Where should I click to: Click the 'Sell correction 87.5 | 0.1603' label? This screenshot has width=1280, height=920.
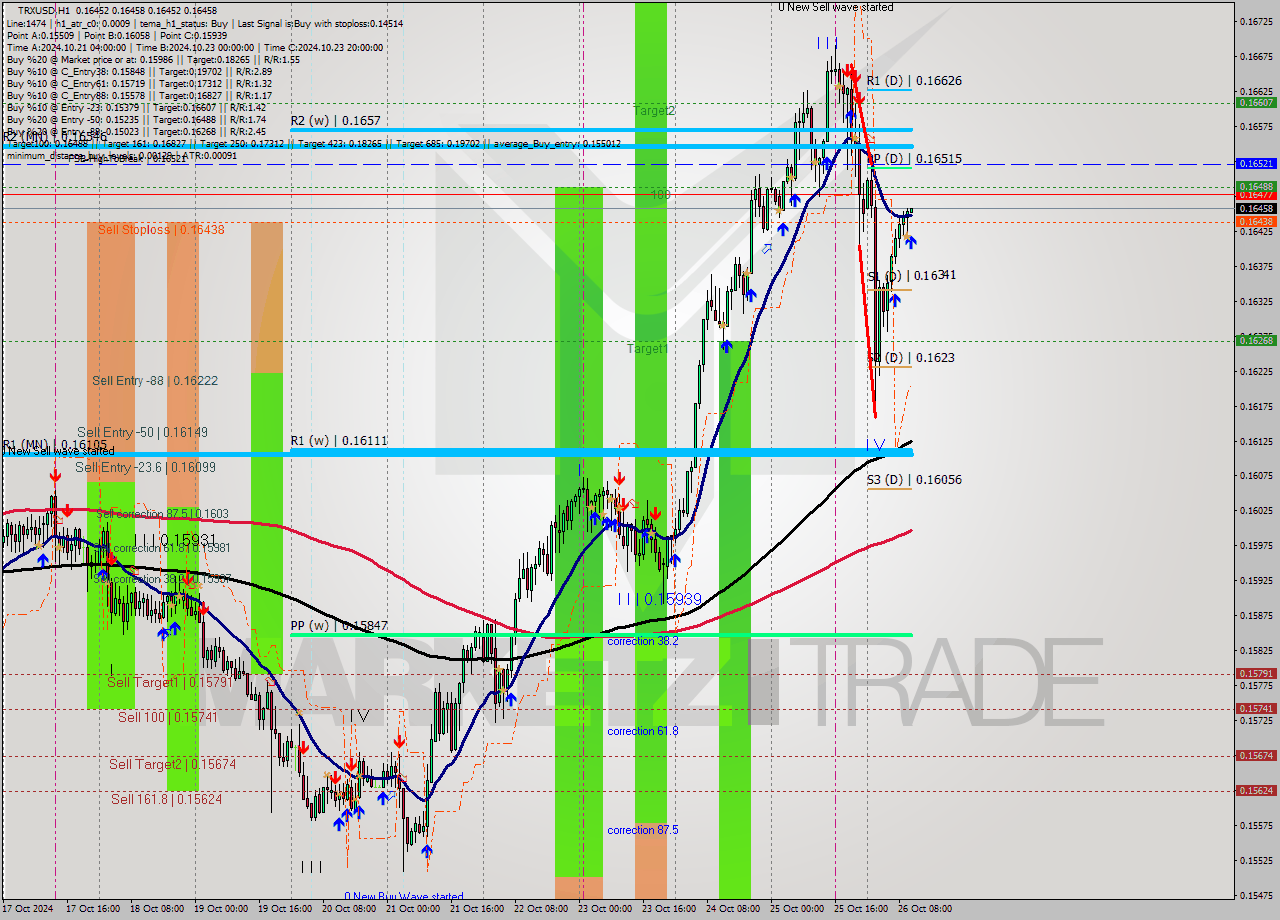tap(163, 514)
